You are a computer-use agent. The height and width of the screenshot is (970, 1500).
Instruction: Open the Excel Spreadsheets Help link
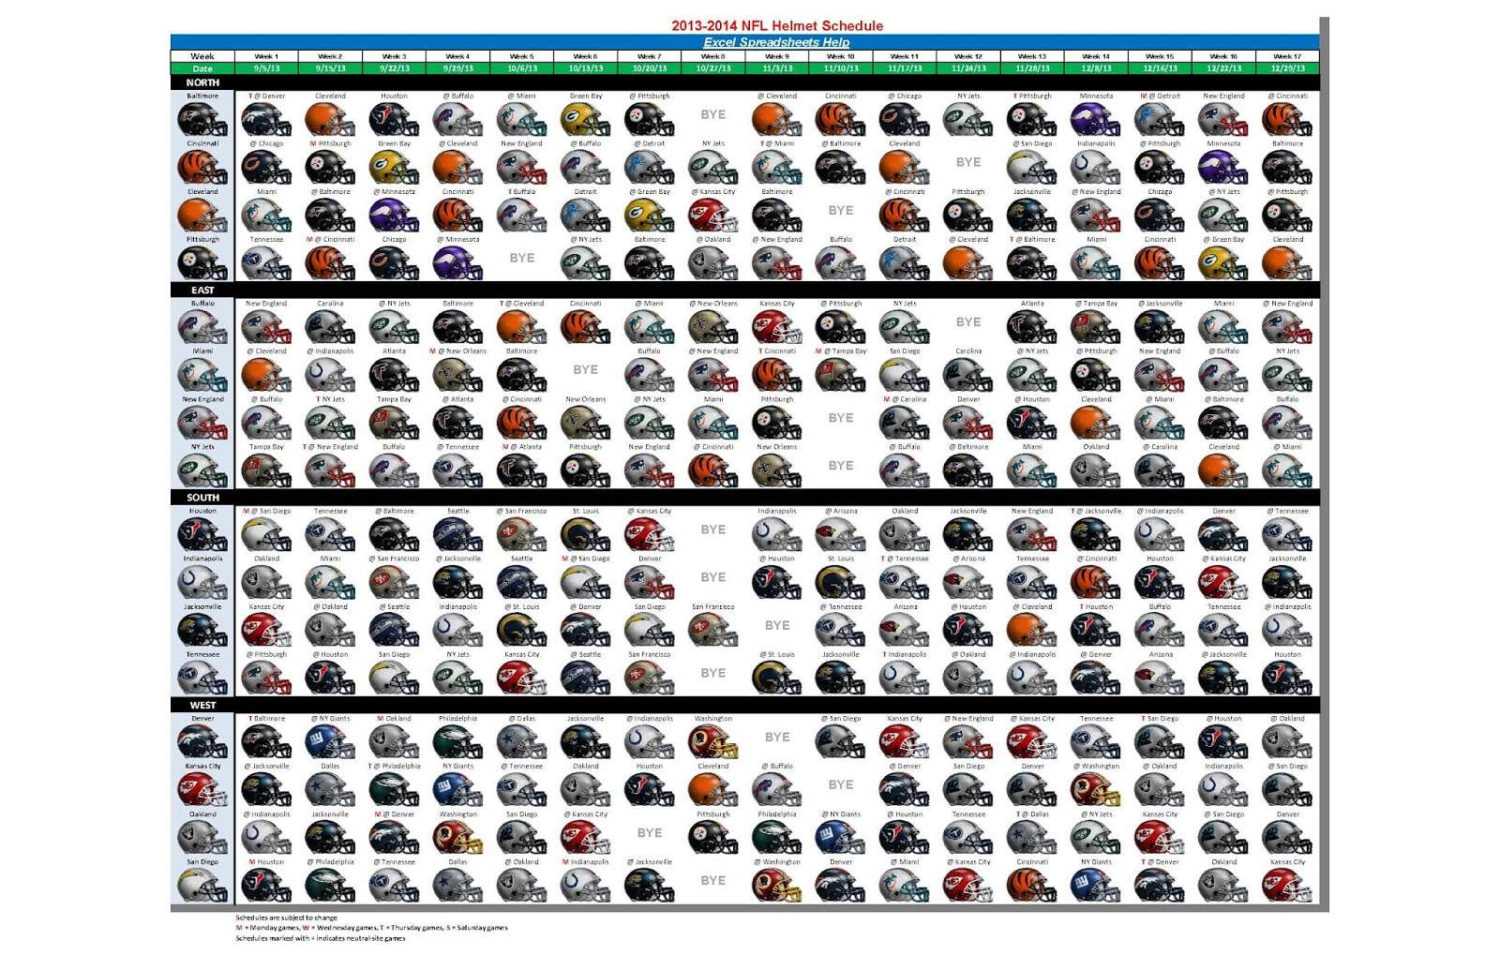pyautogui.click(x=776, y=43)
